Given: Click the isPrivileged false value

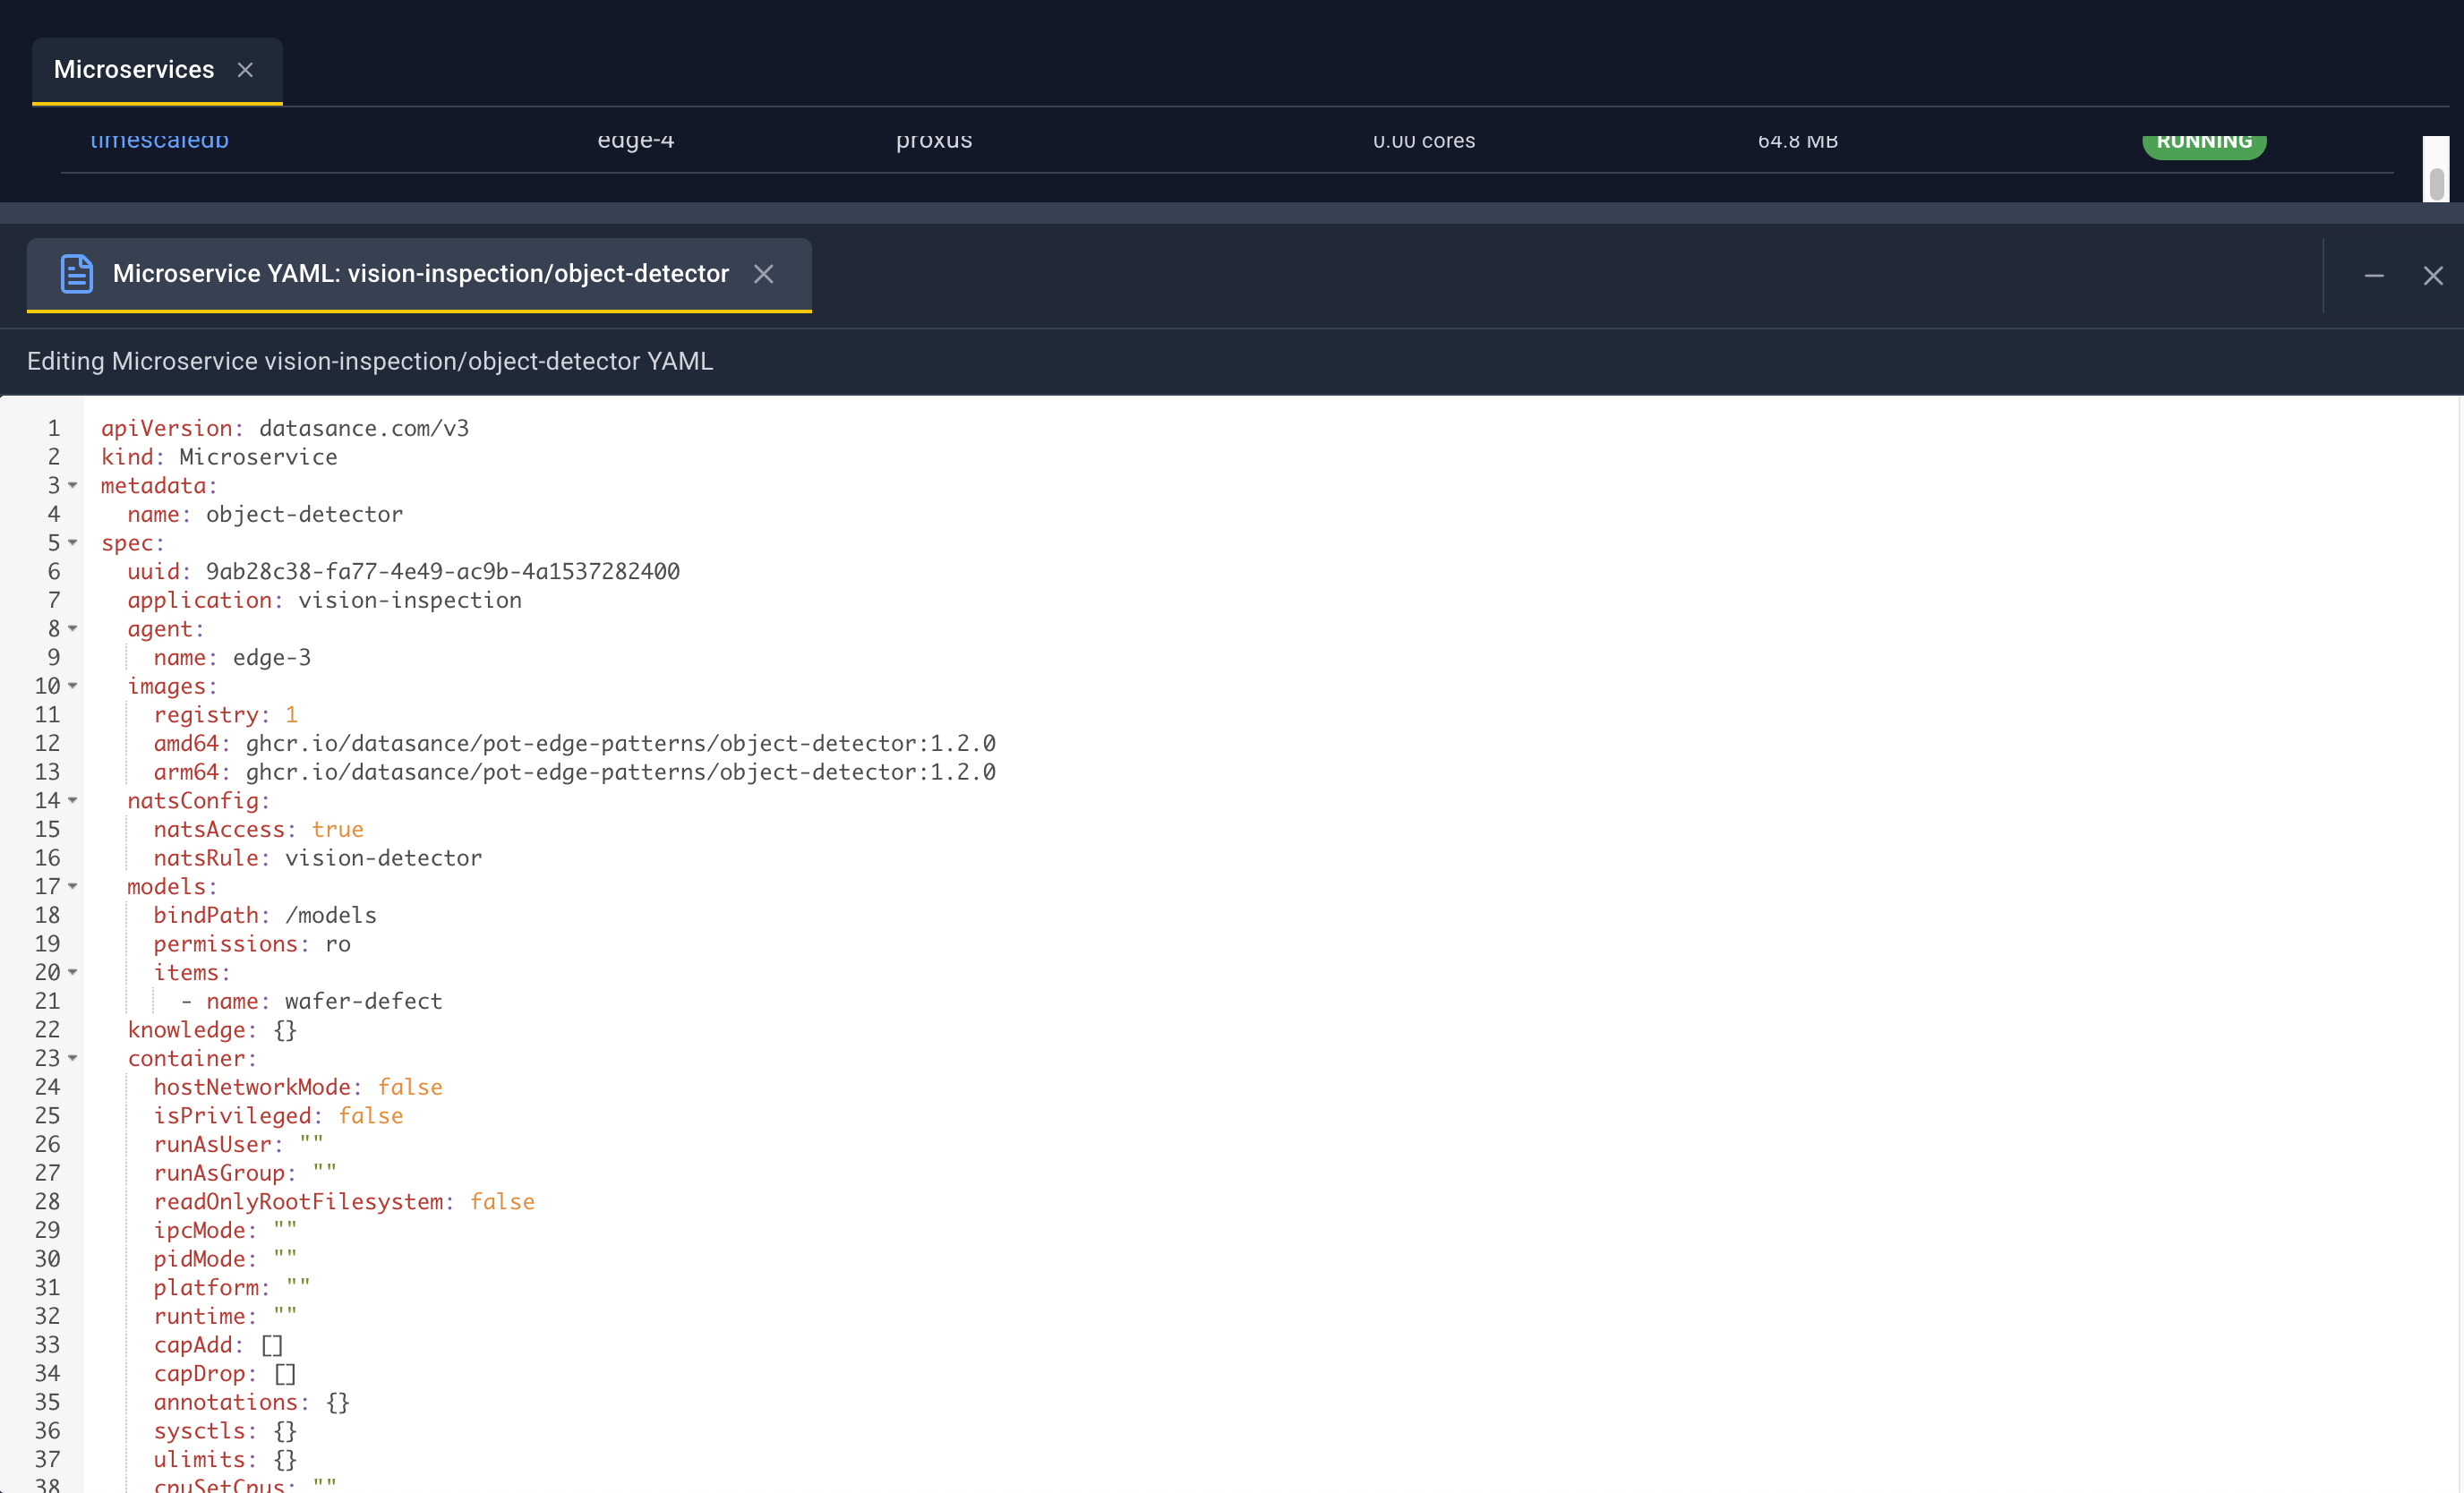Looking at the screenshot, I should 371,1116.
